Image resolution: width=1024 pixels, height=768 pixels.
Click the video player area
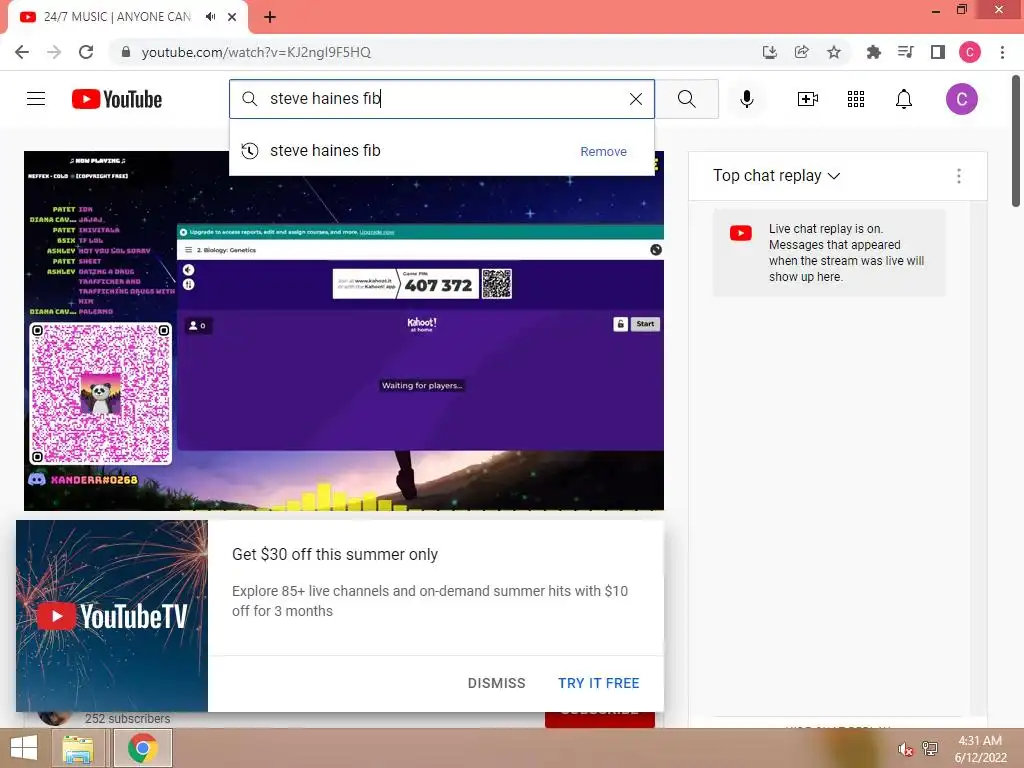tap(344, 330)
